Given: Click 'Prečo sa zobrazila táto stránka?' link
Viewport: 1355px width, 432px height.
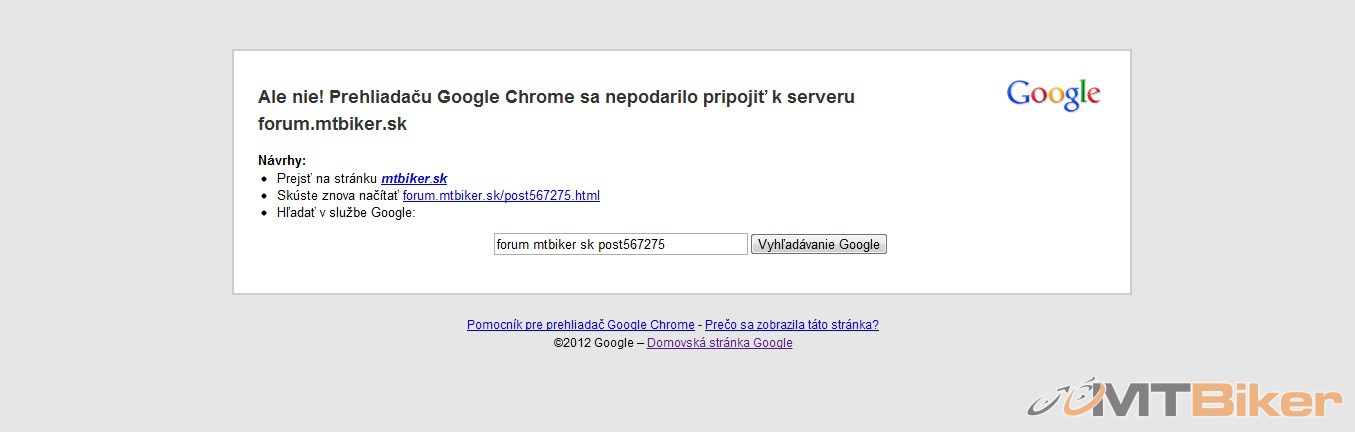Looking at the screenshot, I should click(x=791, y=325).
